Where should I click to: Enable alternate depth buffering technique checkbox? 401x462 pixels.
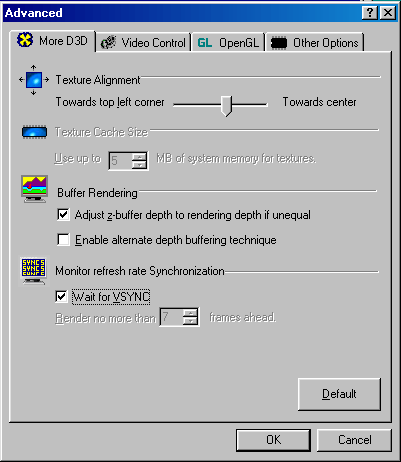63,239
